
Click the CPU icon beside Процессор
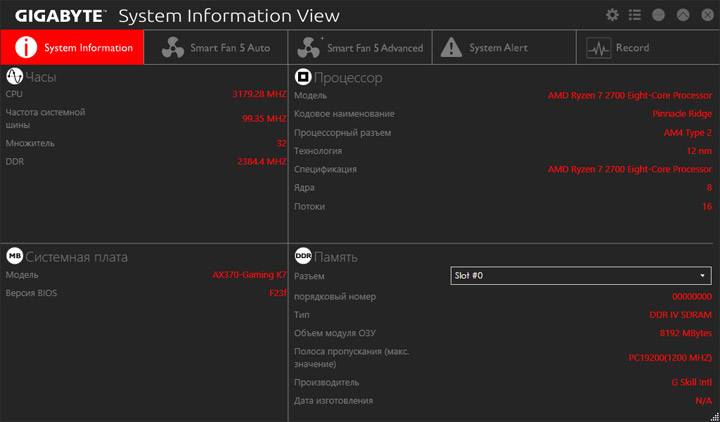(302, 77)
